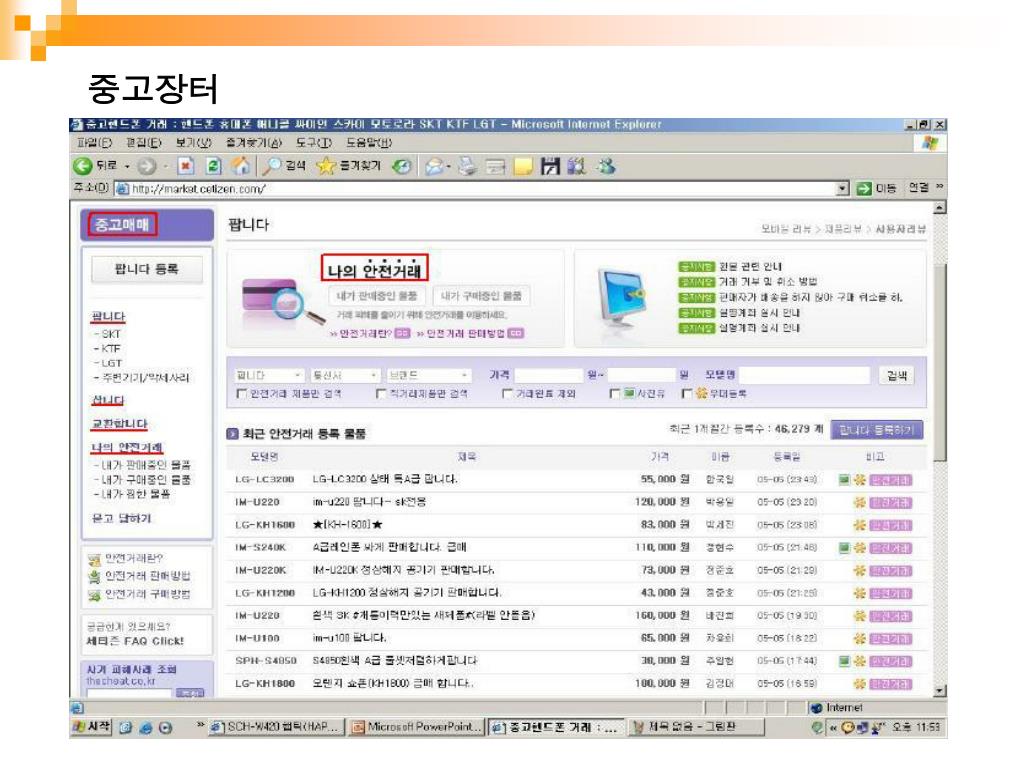The height and width of the screenshot is (768, 1024).
Task: Open the 보기(V) menu
Action: point(193,143)
